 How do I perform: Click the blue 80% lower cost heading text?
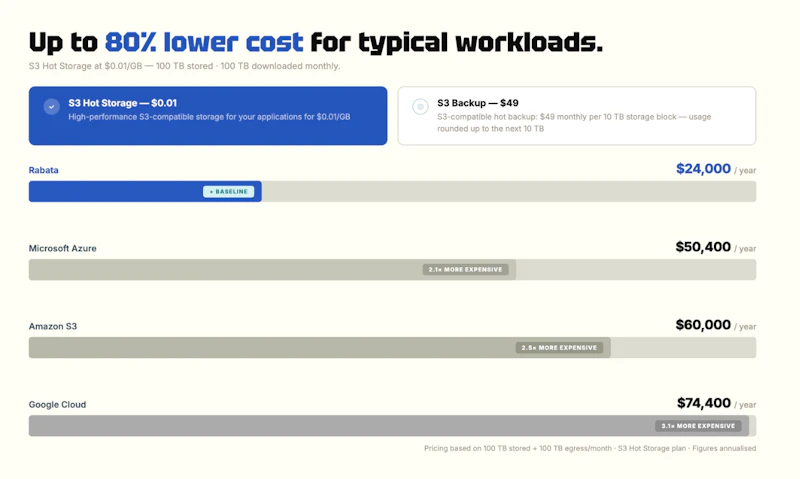click(x=204, y=42)
